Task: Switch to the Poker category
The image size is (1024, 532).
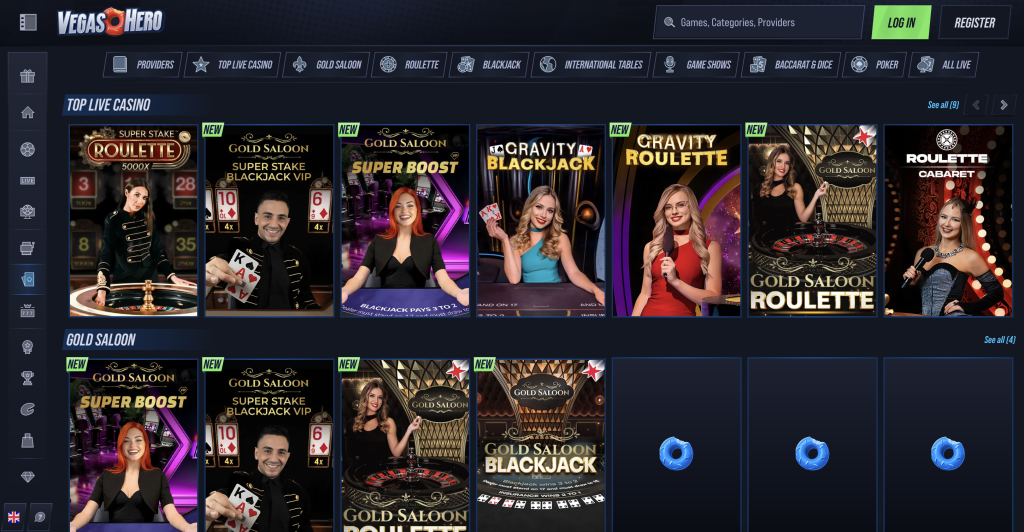Action: (874, 65)
